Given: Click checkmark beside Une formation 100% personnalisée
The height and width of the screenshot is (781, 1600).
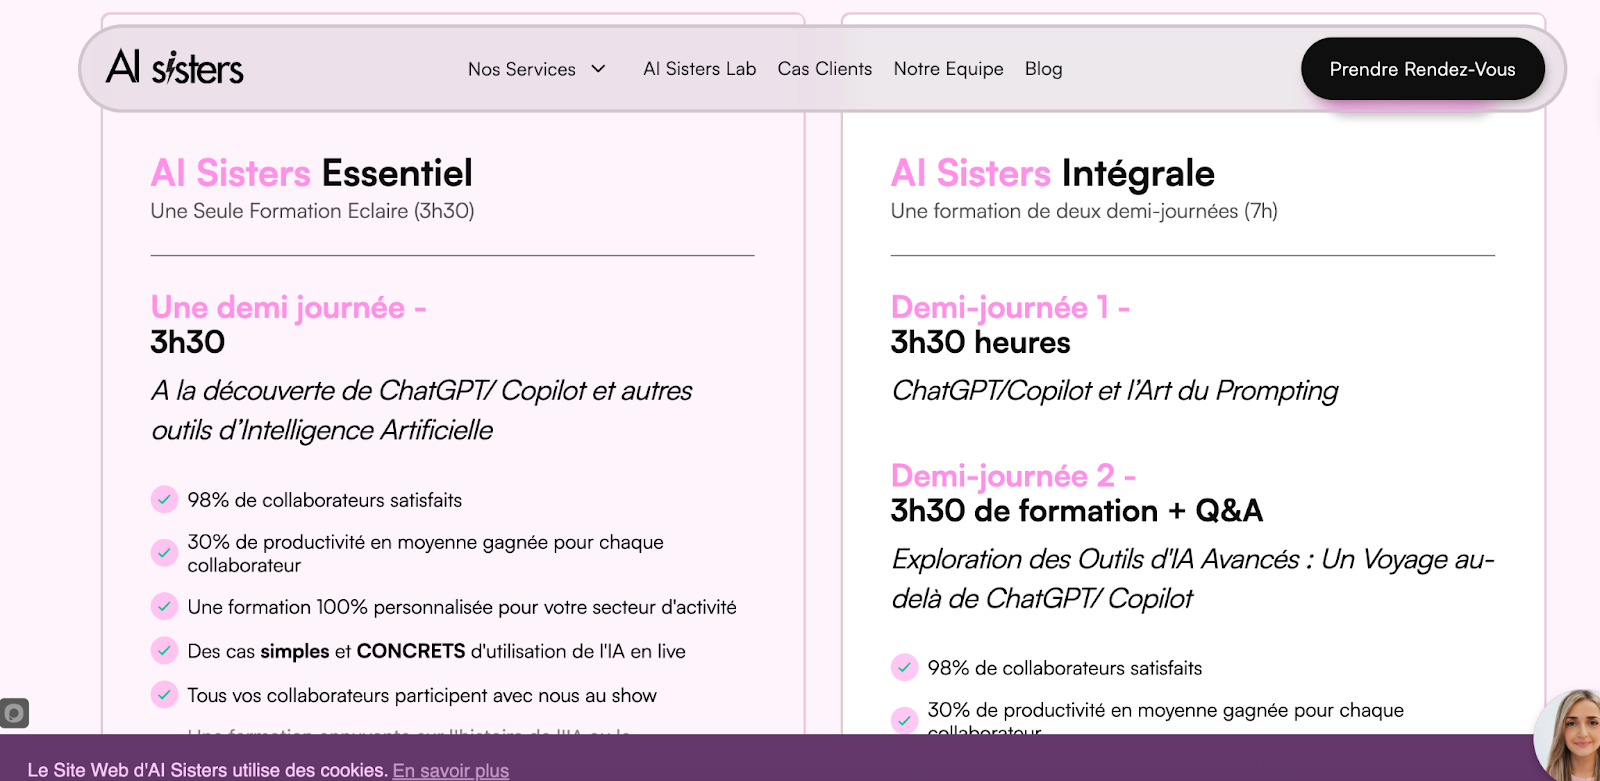Looking at the screenshot, I should pyautogui.click(x=164, y=606).
